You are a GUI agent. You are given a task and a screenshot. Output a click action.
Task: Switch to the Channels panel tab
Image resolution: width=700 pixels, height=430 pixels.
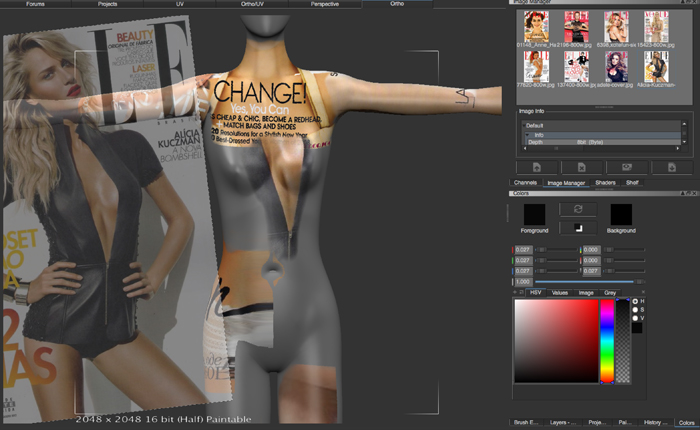[525, 183]
